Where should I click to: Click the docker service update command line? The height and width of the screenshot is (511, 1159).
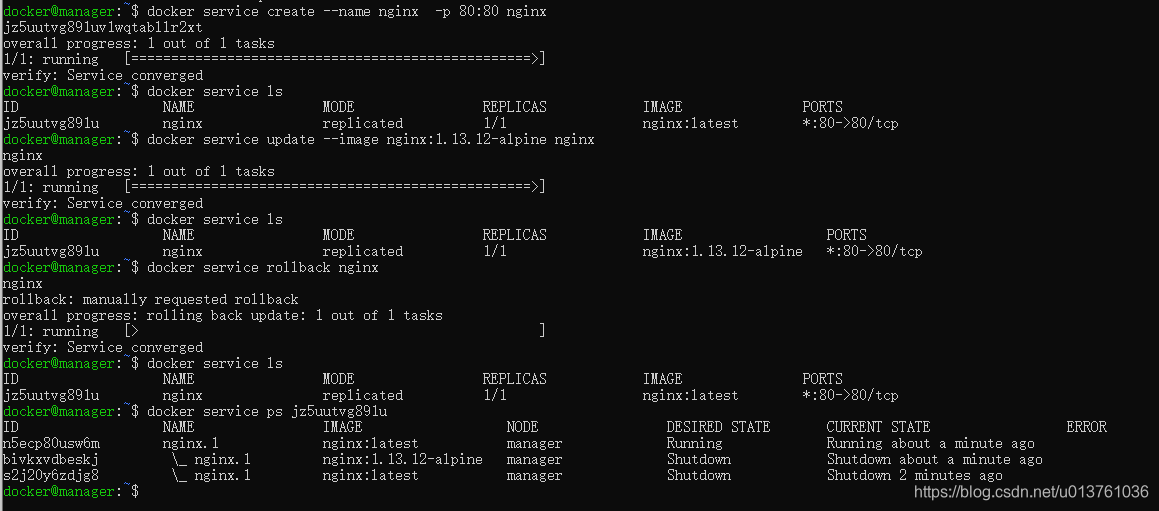point(371,139)
